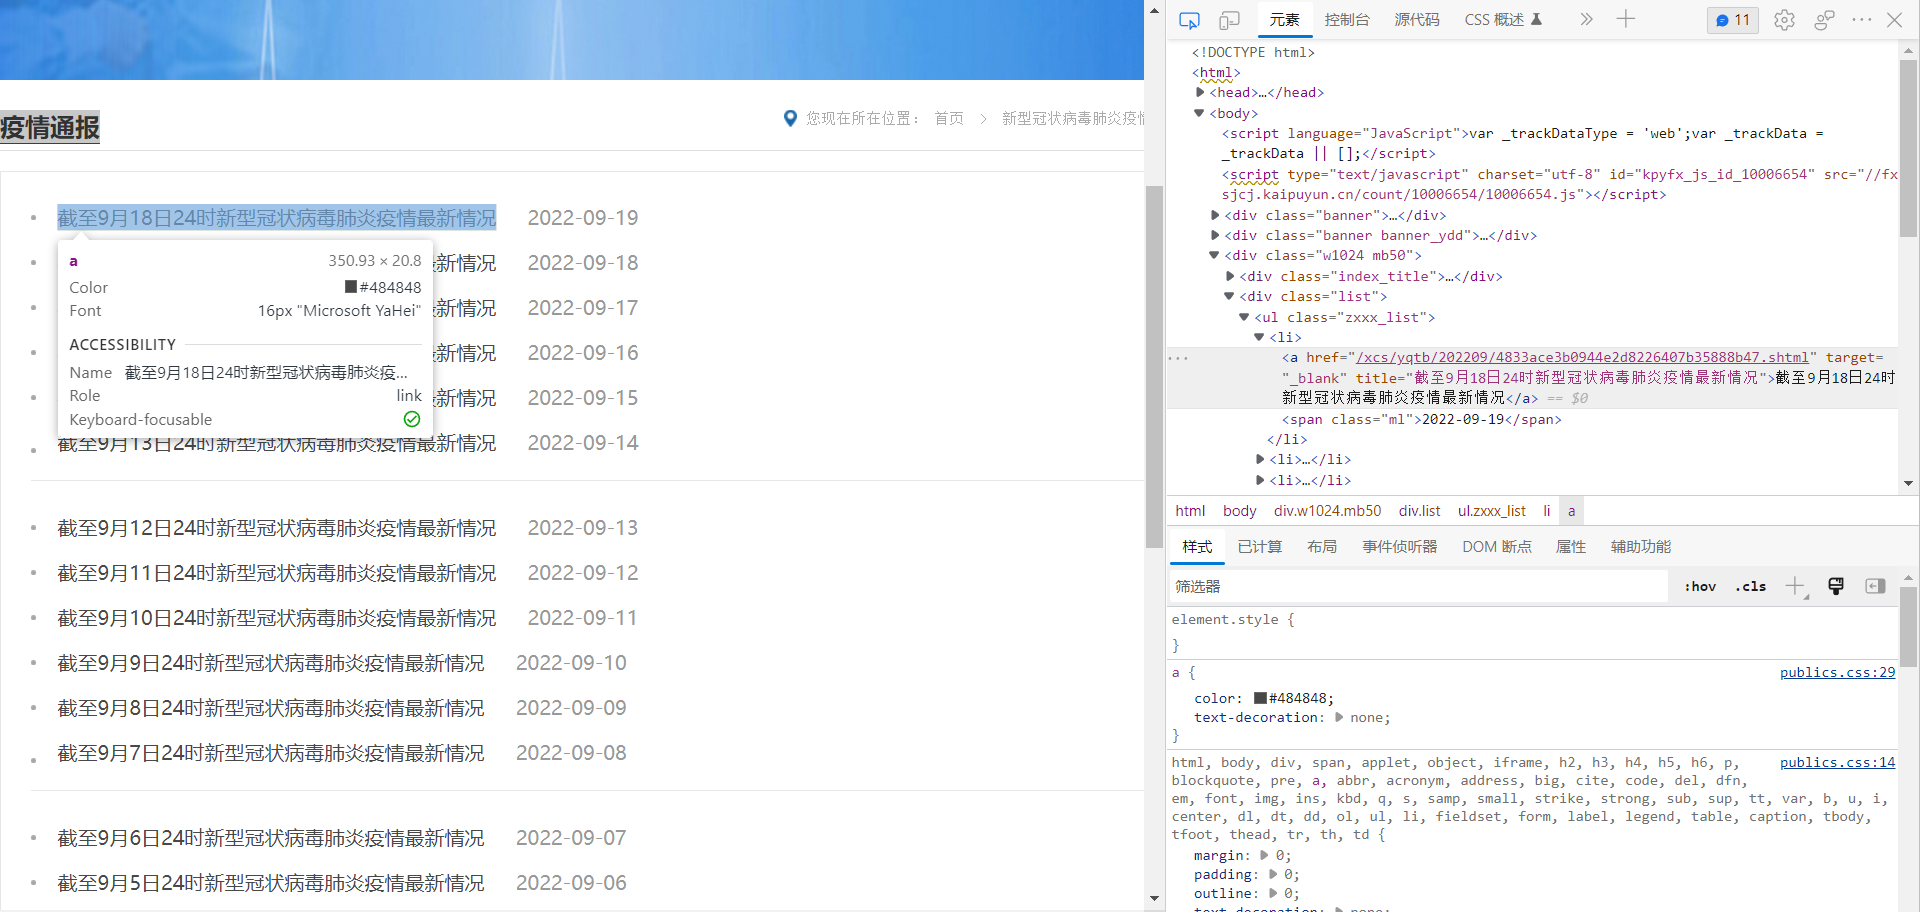Open the highlighted 9月18日 report link

click(277, 218)
